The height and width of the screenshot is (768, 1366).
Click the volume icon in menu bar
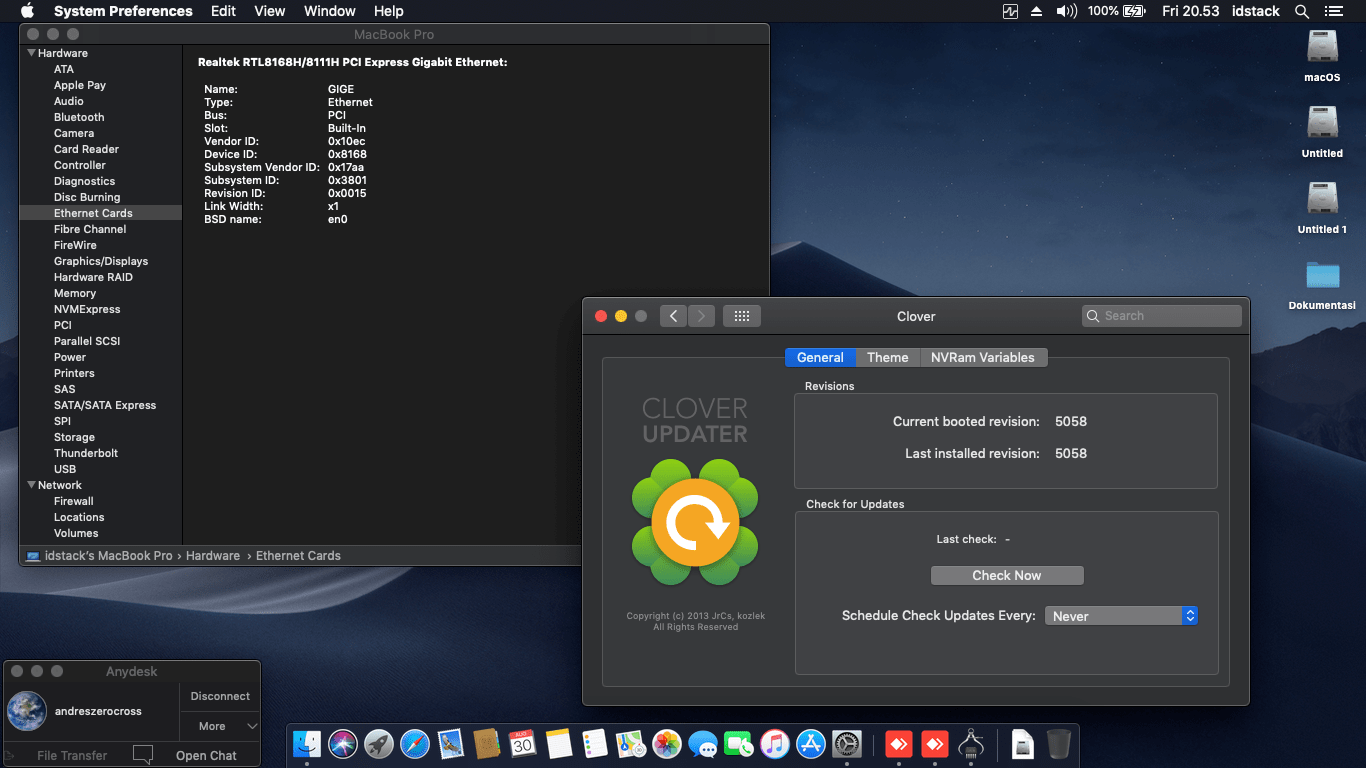pos(1067,11)
